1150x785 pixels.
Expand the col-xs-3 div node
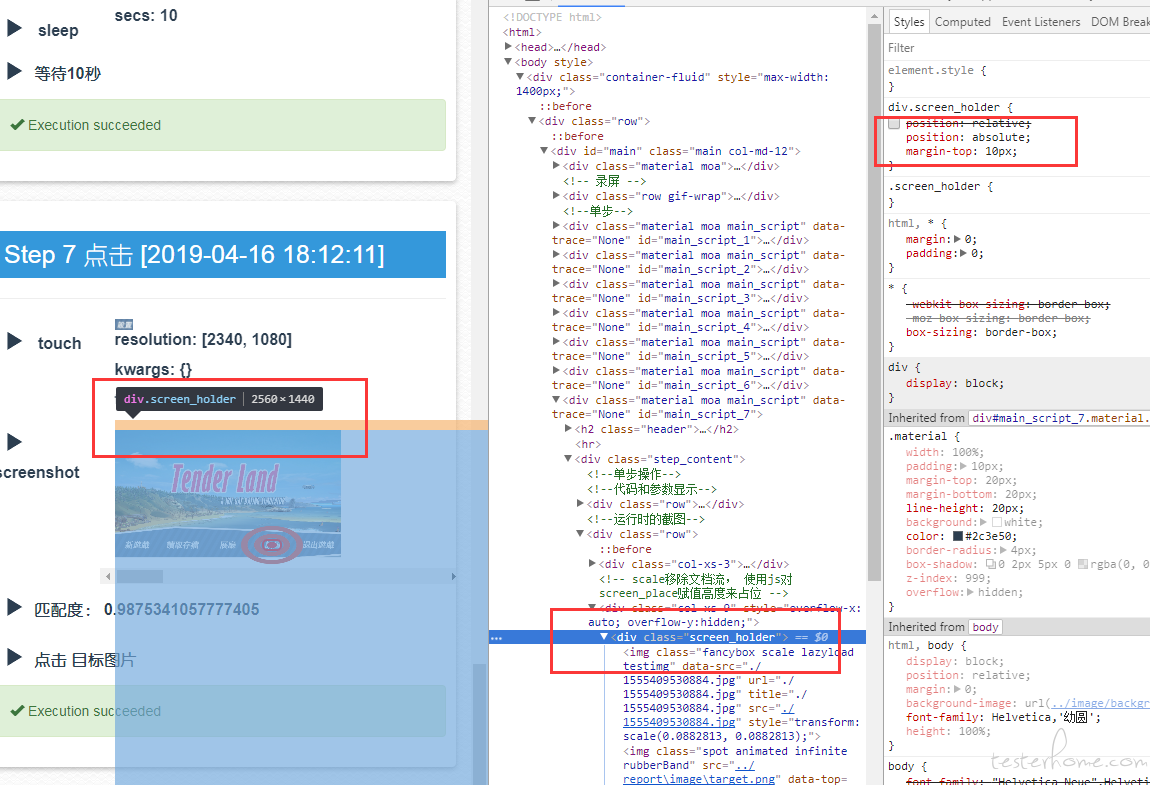pyautogui.click(x=593, y=563)
